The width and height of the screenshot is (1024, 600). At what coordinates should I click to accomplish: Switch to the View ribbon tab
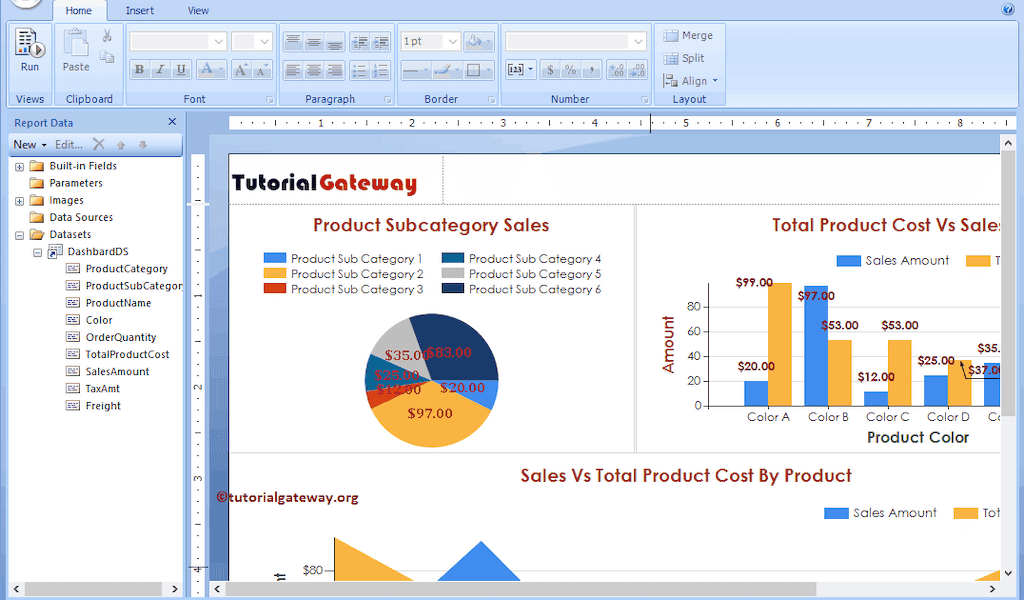197,10
